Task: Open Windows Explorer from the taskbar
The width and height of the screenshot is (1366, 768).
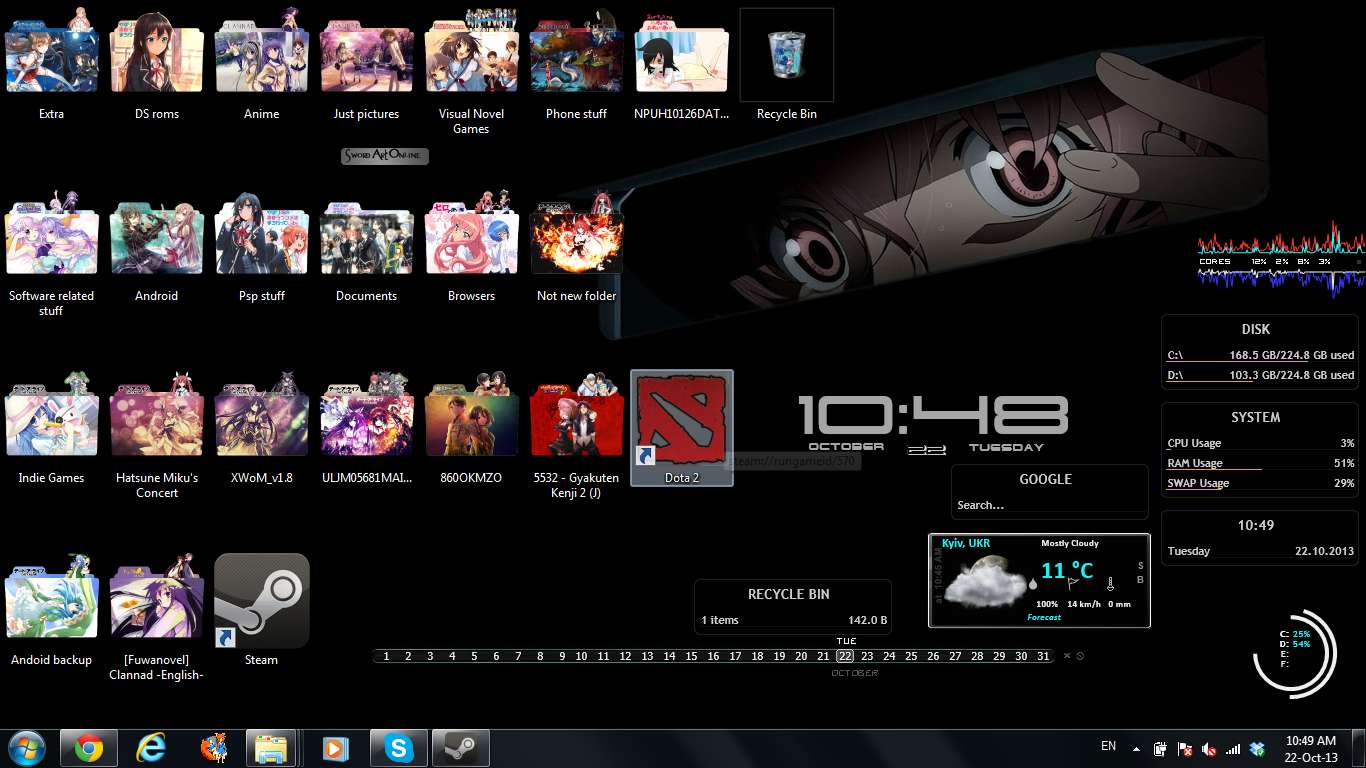Action: pyautogui.click(x=273, y=748)
